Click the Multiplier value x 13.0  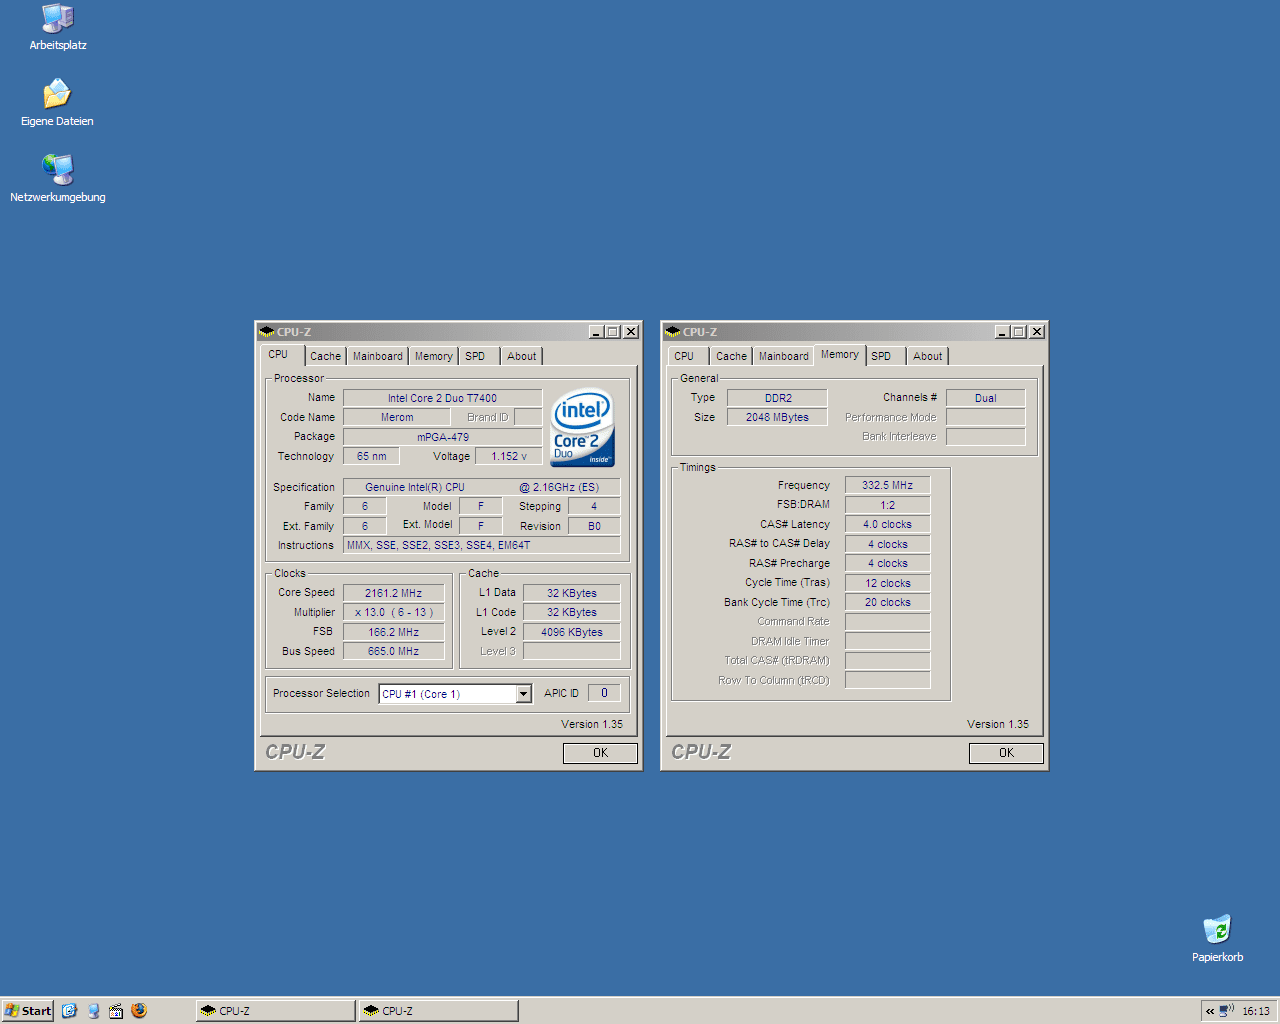(x=393, y=612)
